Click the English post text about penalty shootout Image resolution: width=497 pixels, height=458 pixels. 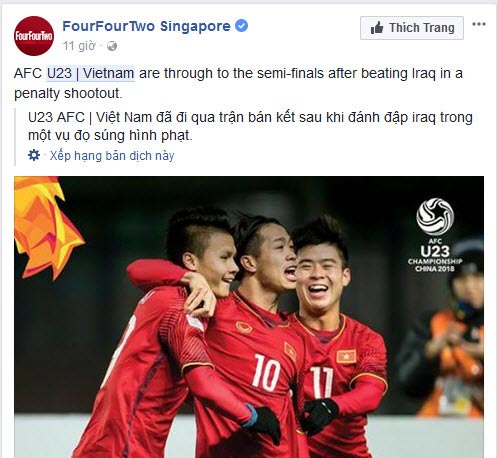238,83
